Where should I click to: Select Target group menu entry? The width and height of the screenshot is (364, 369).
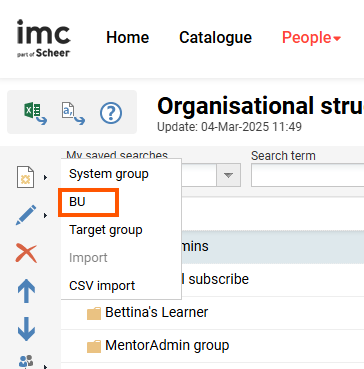coord(106,230)
